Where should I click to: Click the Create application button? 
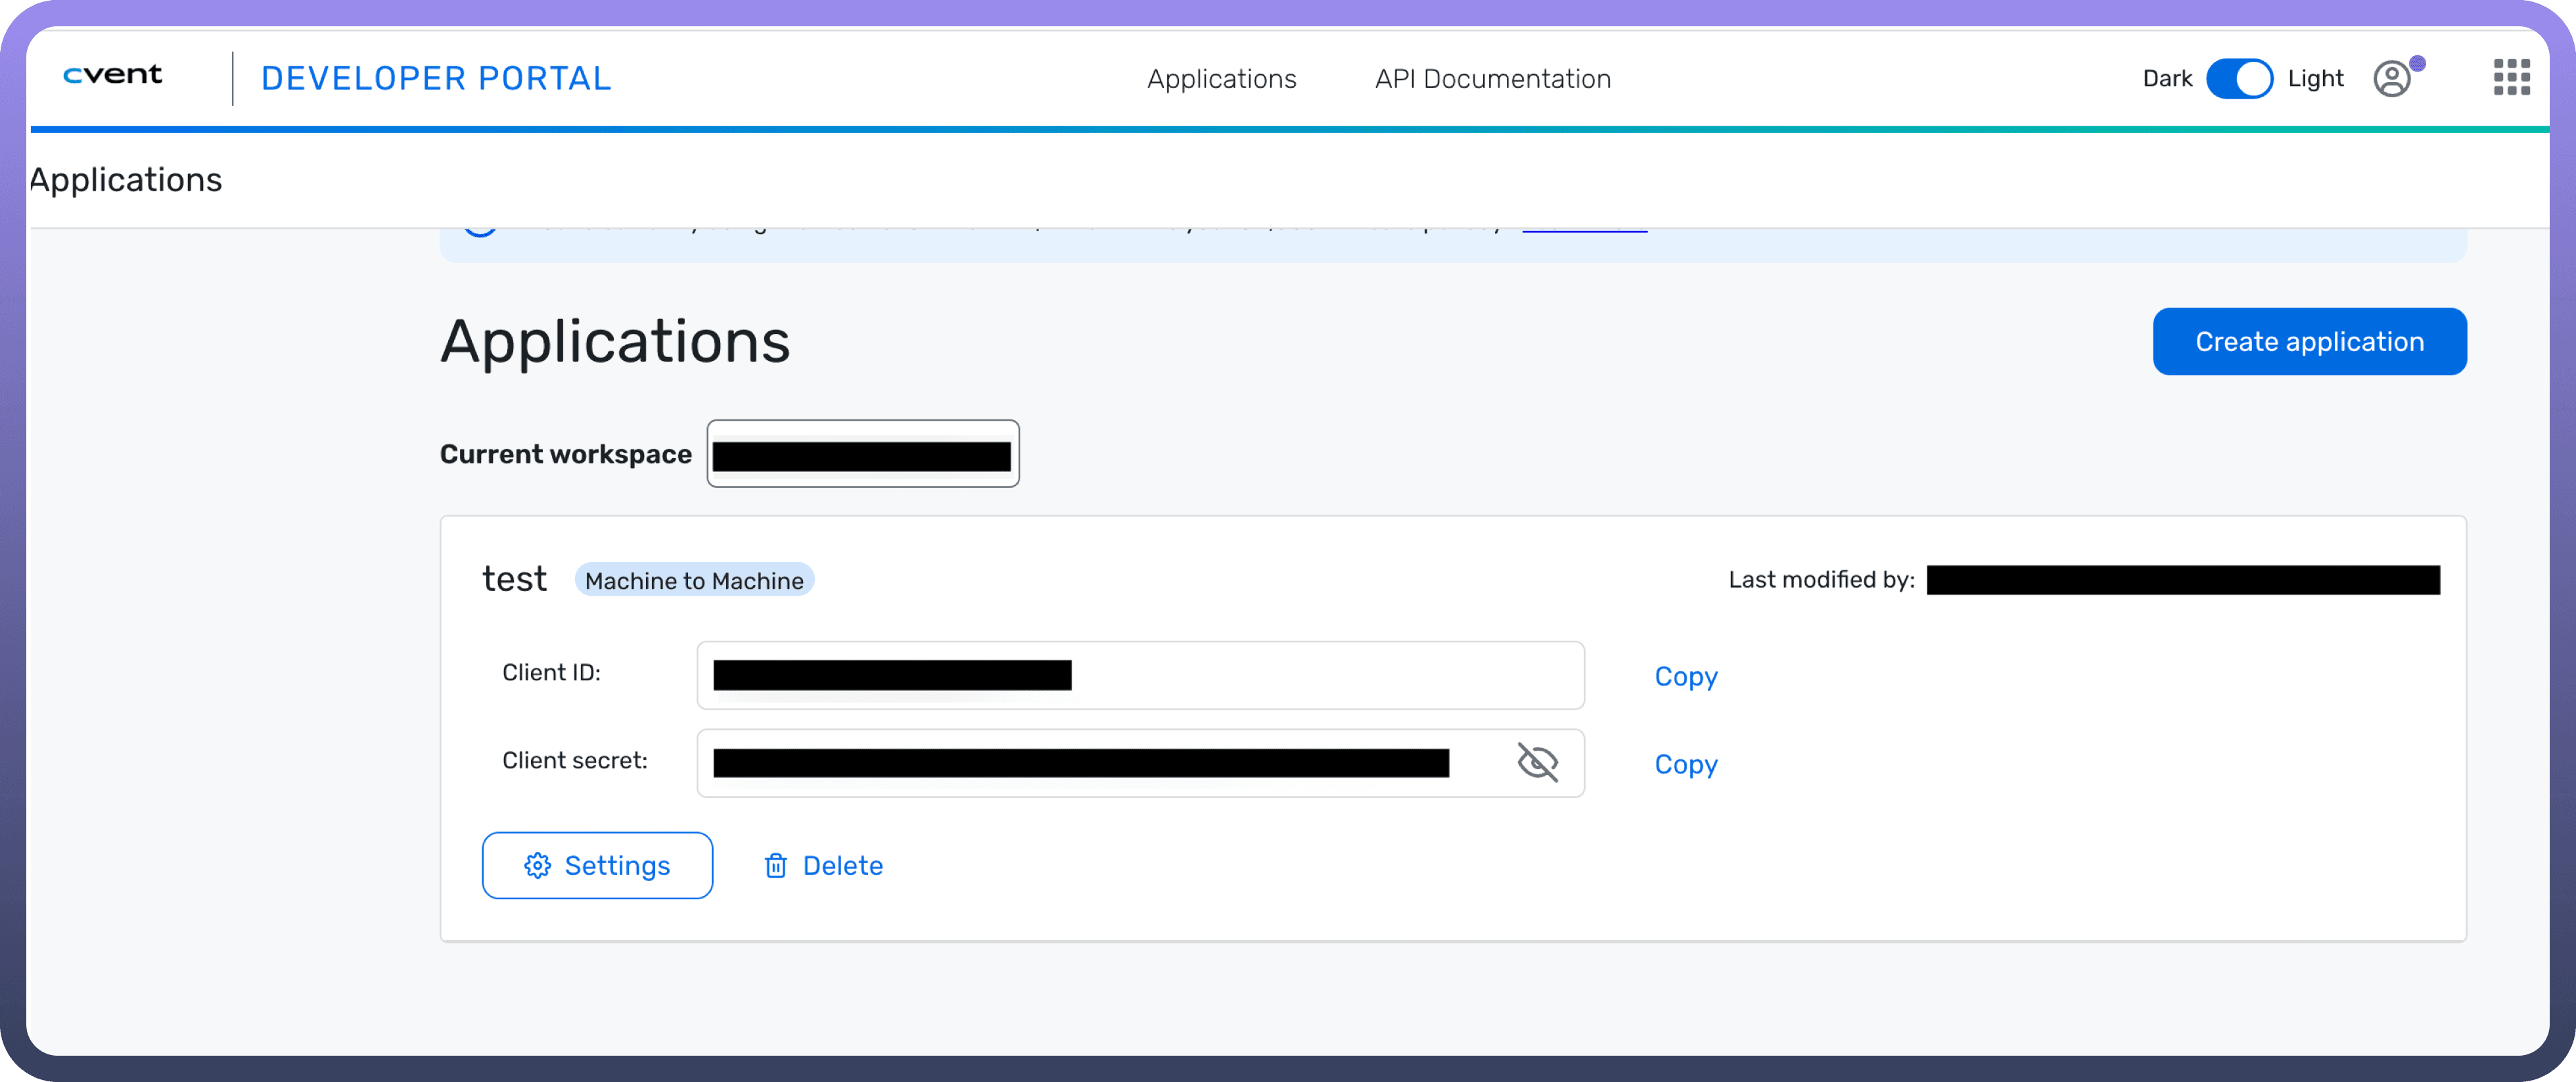click(x=2309, y=342)
